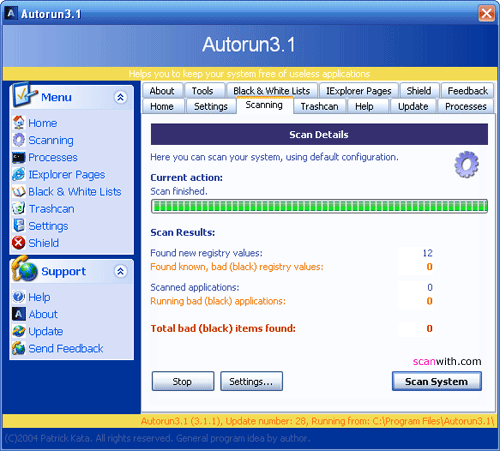Click the Stop button

point(183,381)
